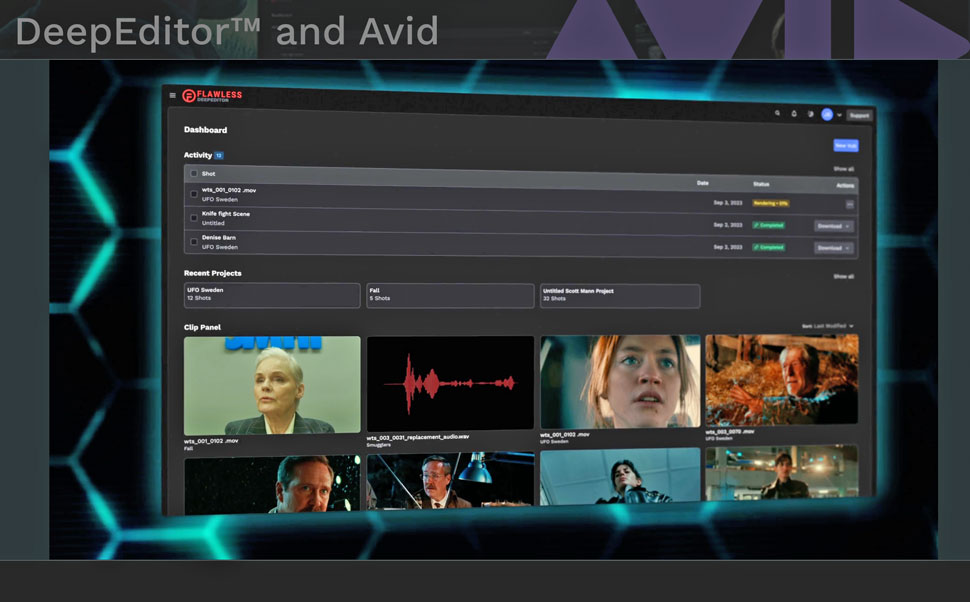Image resolution: width=970 pixels, height=602 pixels.
Task: Click the Completed badge in the Knife fight Scene row
Action: point(768,225)
